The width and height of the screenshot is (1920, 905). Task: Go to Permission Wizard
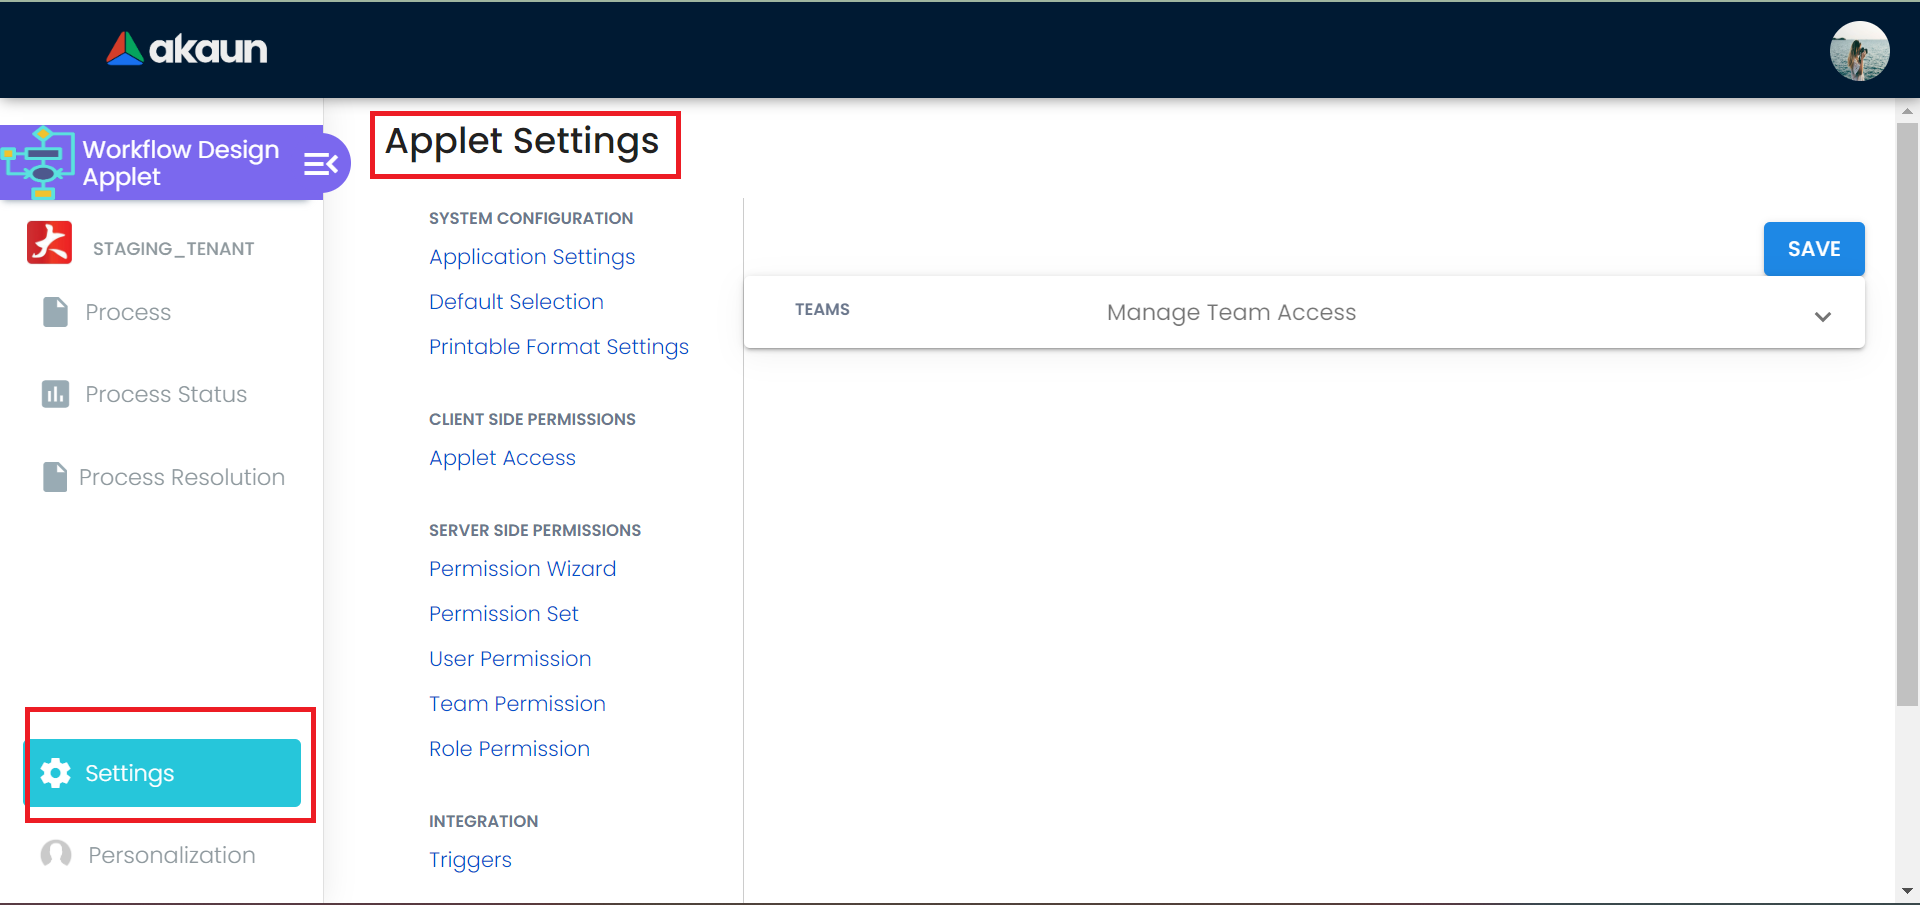pos(522,569)
